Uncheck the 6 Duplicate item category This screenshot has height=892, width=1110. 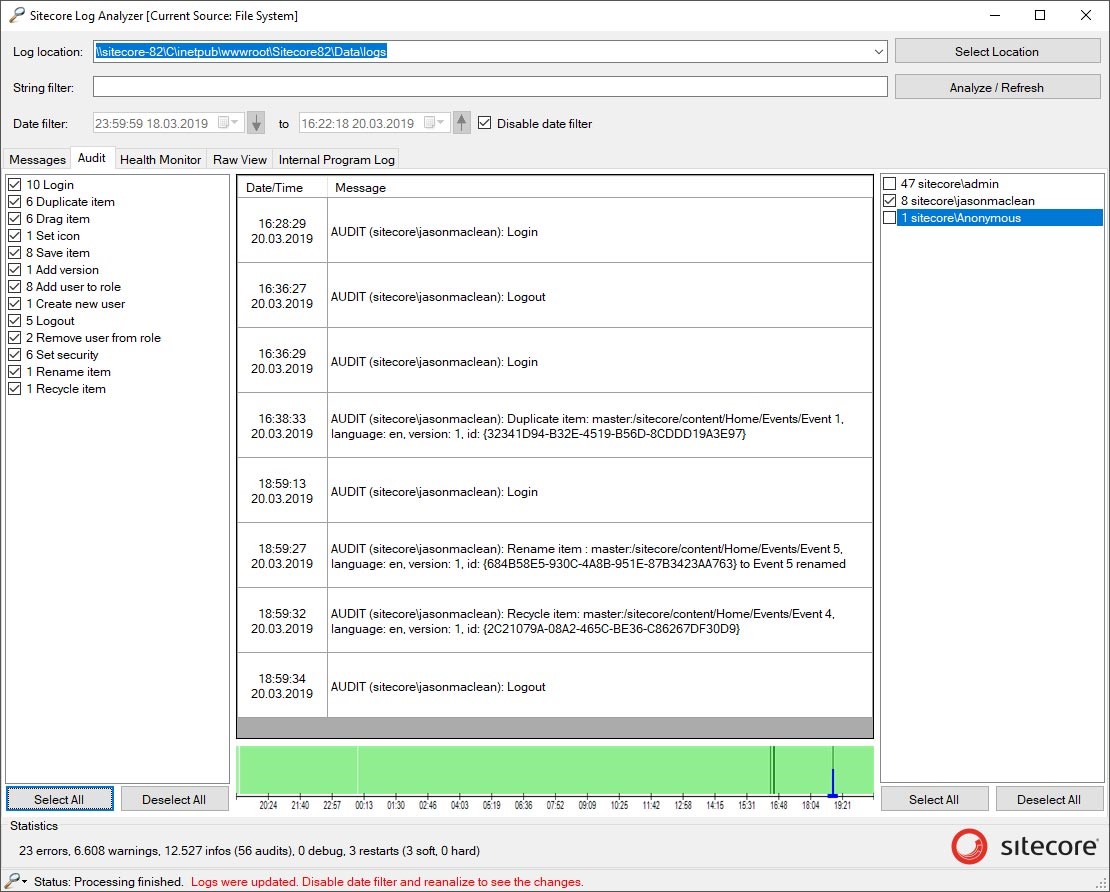(x=15, y=202)
